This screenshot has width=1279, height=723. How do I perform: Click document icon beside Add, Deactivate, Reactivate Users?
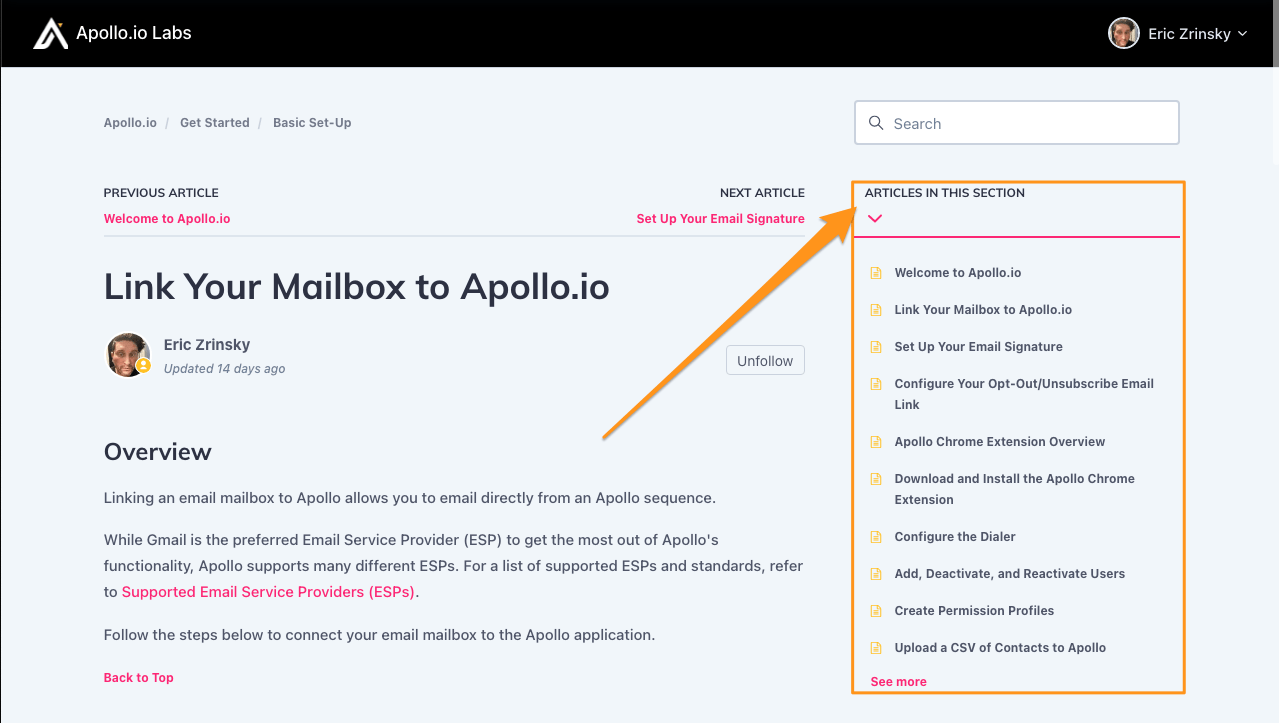point(876,574)
